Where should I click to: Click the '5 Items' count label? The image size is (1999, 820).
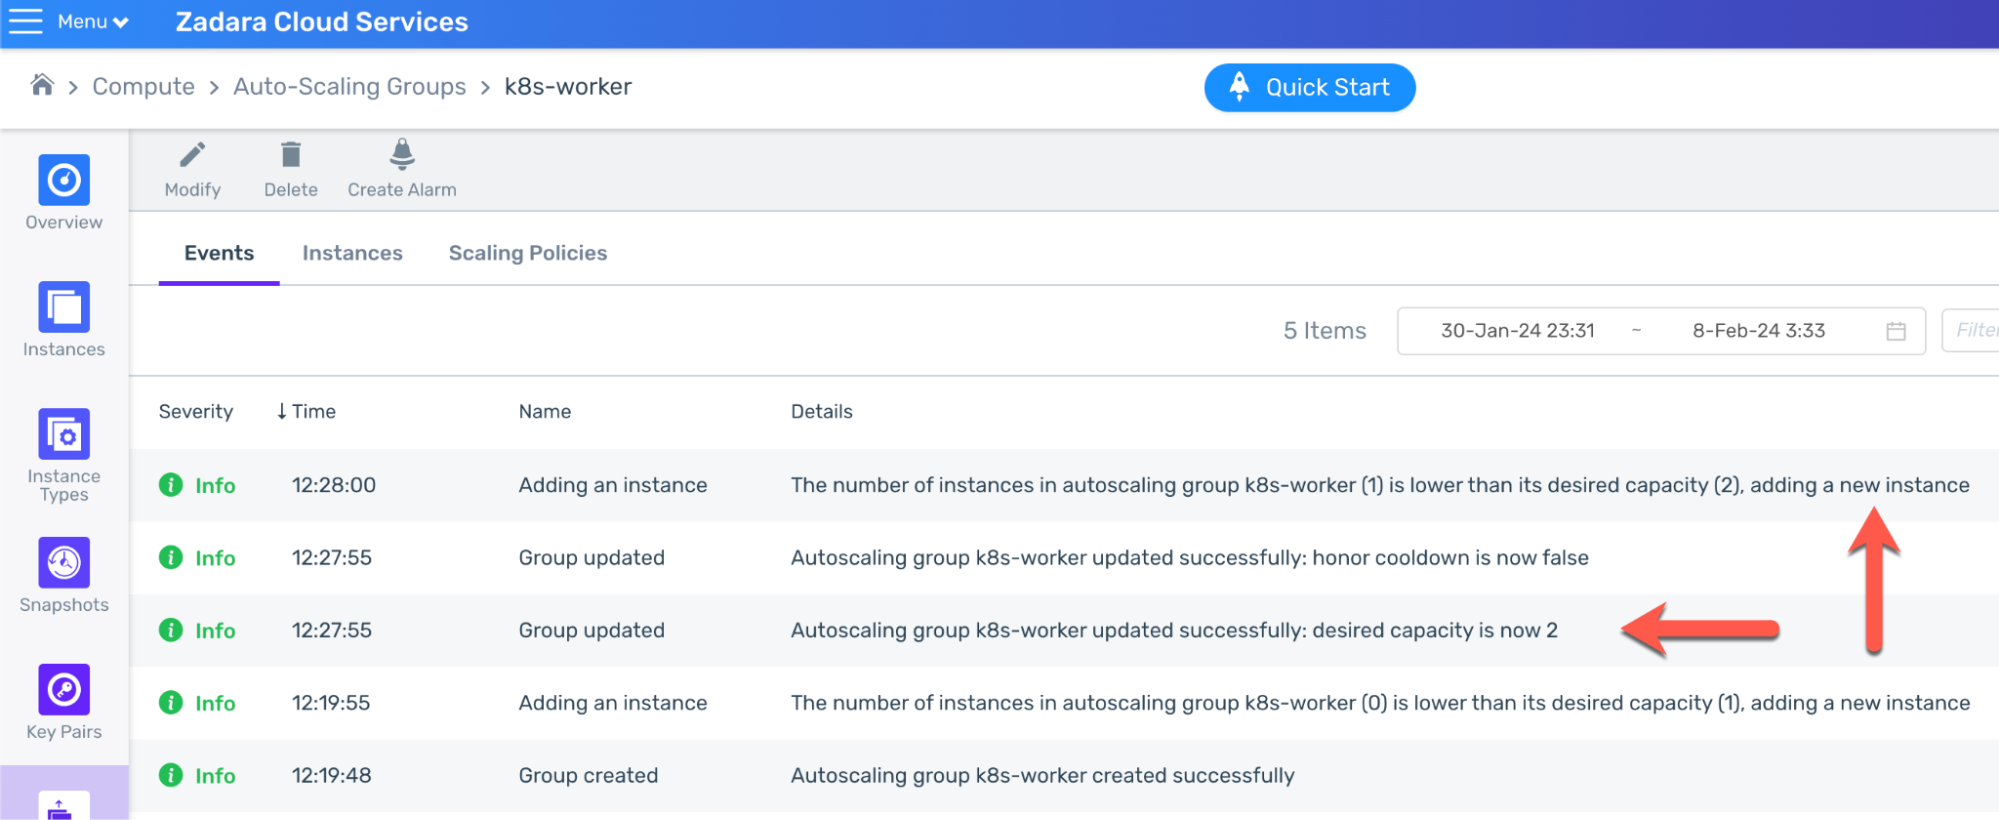tap(1324, 331)
